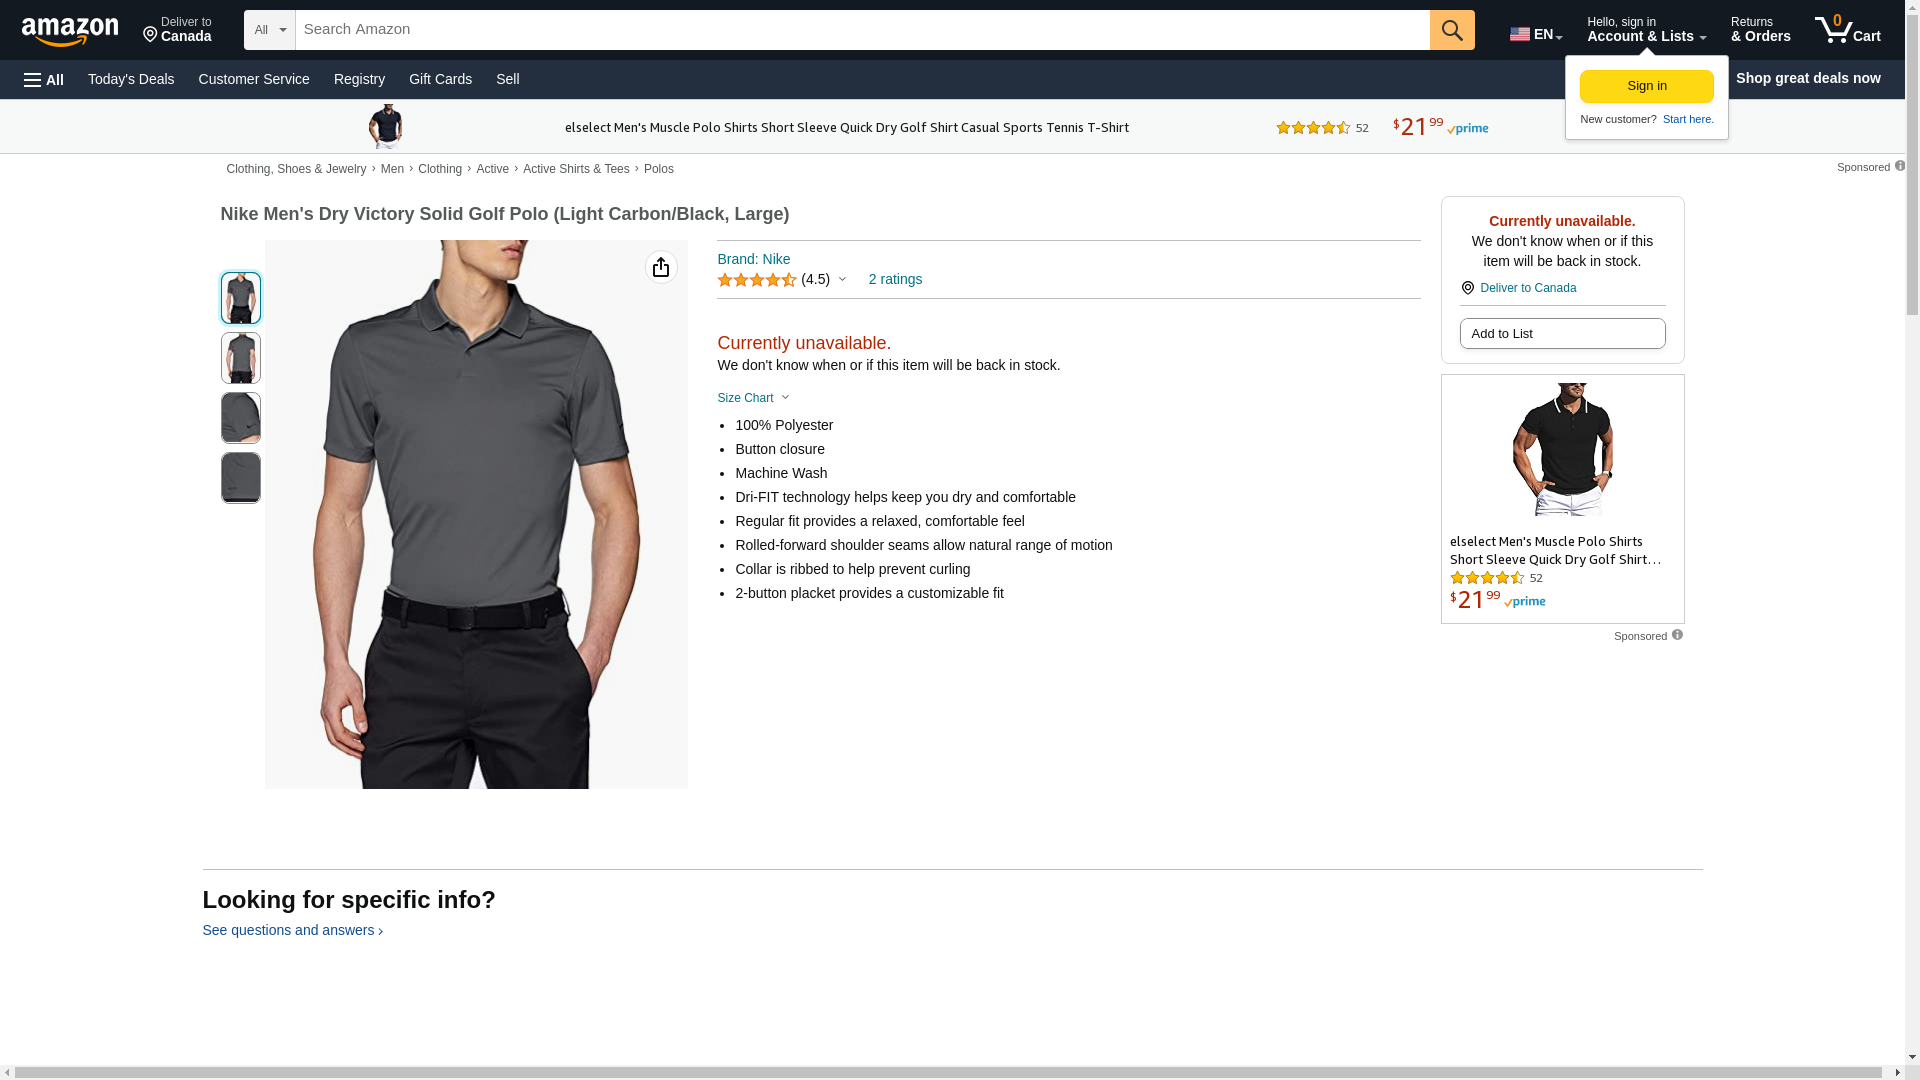Click the Amazon logo

70,31
